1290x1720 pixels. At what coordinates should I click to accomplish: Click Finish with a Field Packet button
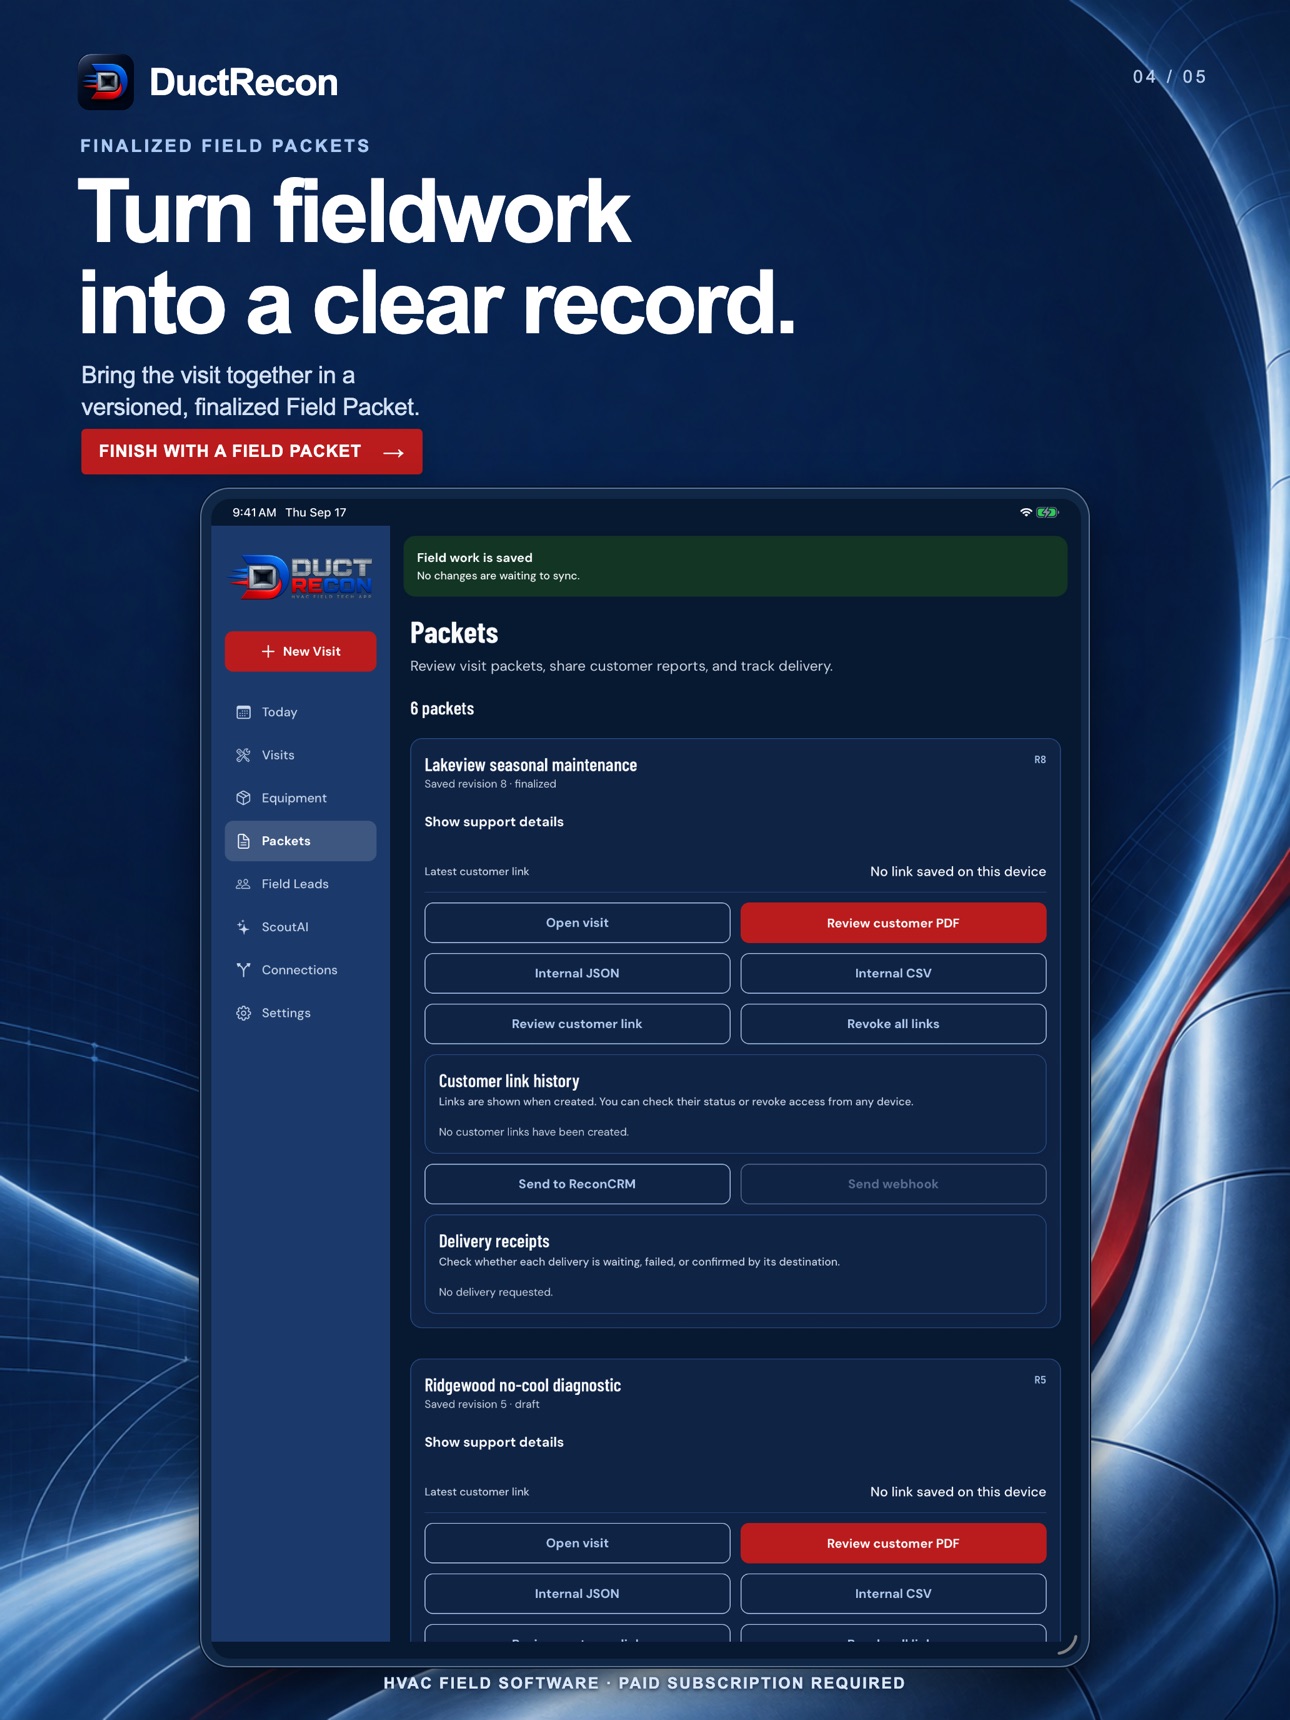click(251, 452)
